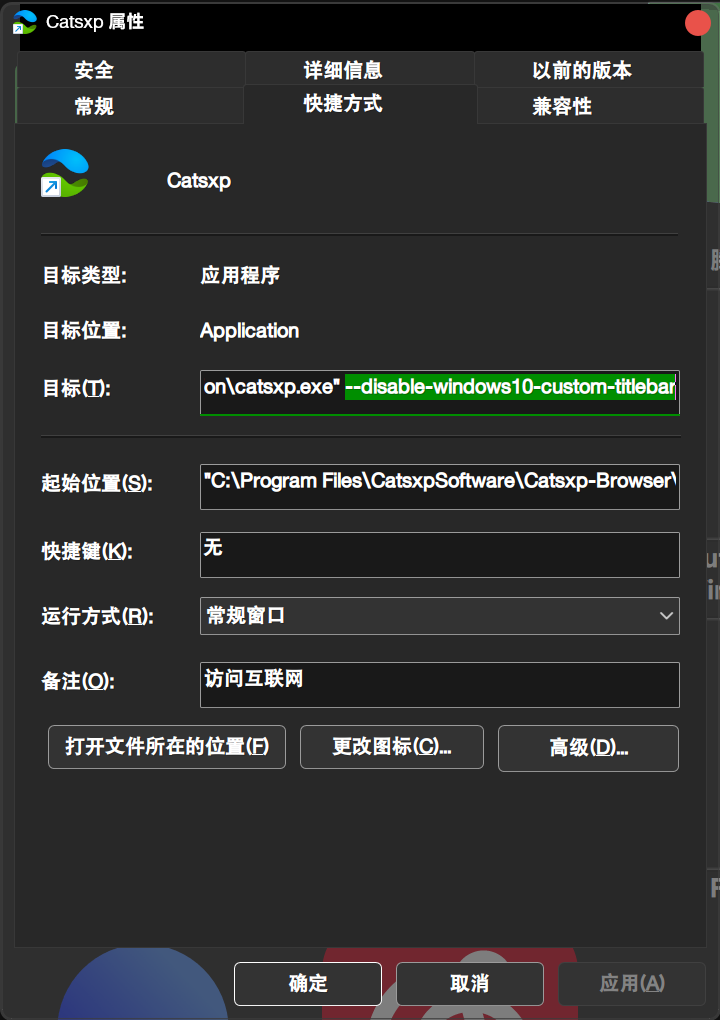Viewport: 720px width, 1020px height.
Task: Click the 应用程序 target type value
Action: click(240, 275)
